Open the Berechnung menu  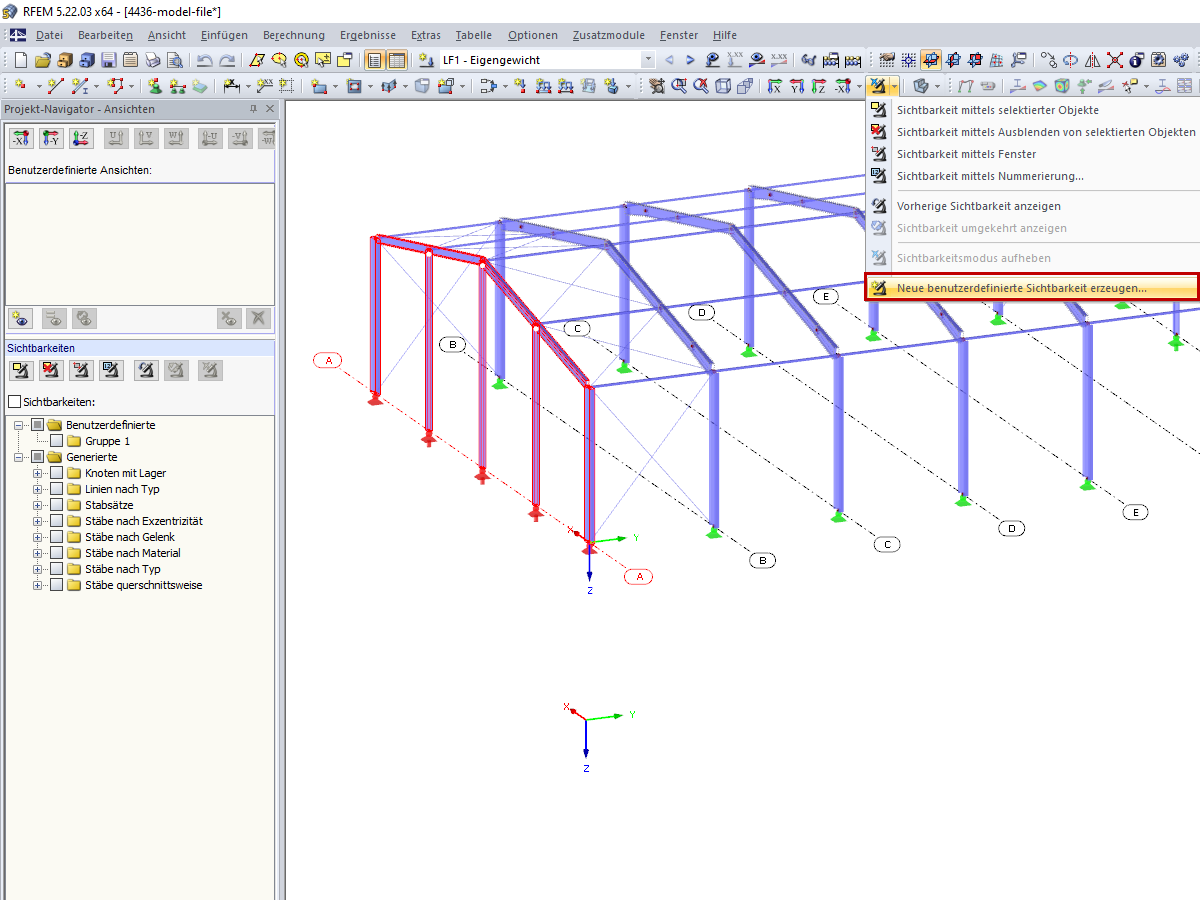[x=294, y=35]
